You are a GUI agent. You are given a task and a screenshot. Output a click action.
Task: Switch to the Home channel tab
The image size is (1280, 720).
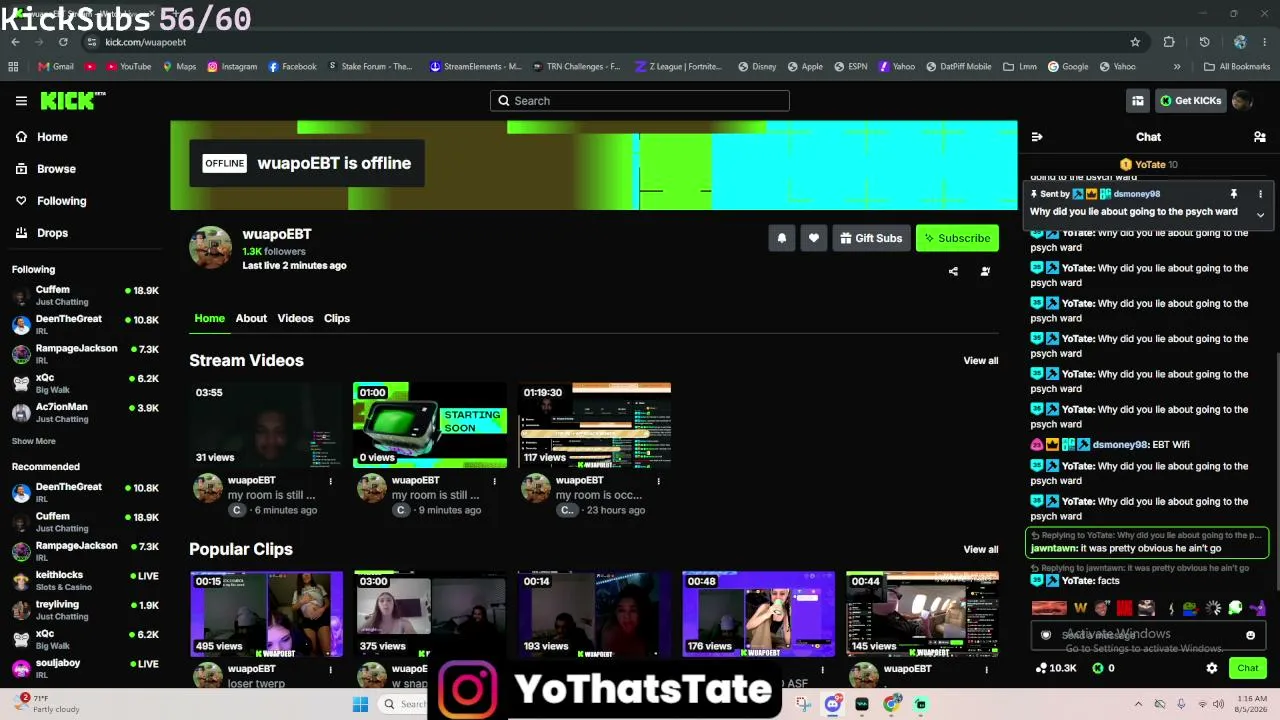[x=209, y=318]
